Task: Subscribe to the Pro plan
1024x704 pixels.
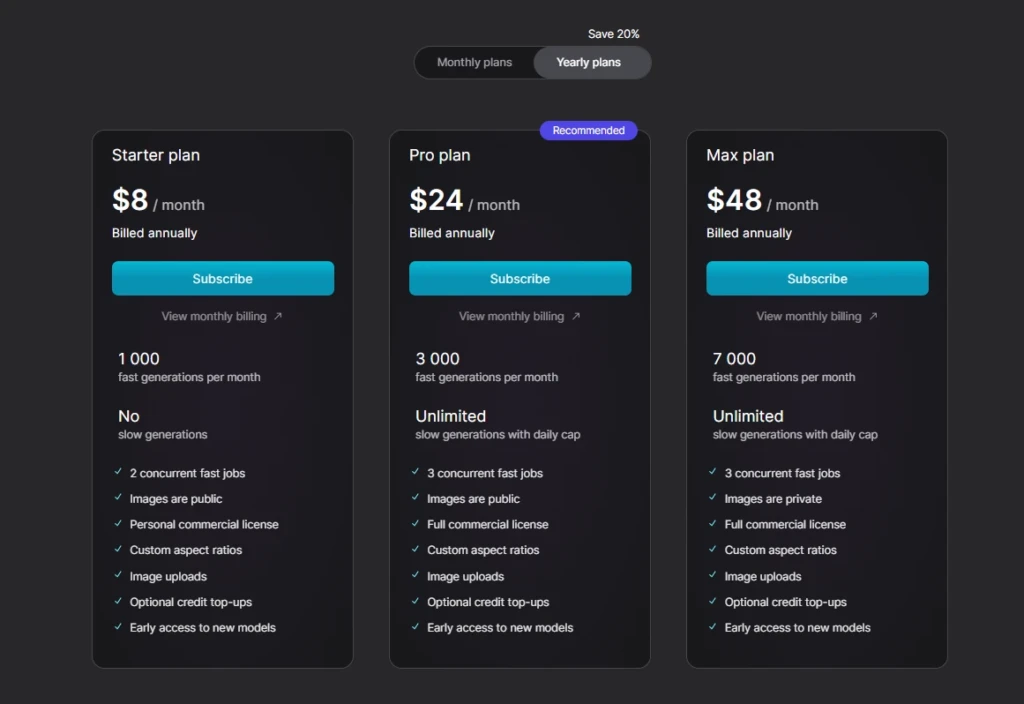Action: pyautogui.click(x=520, y=278)
